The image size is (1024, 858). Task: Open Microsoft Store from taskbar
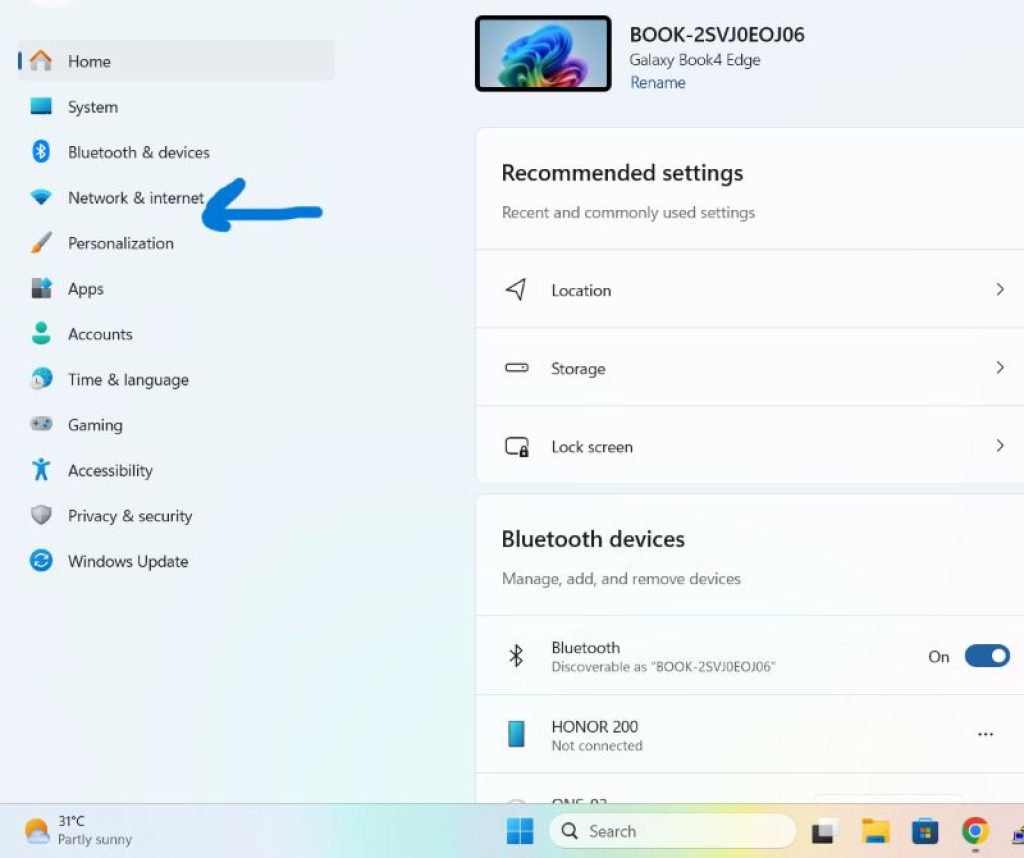click(x=925, y=831)
